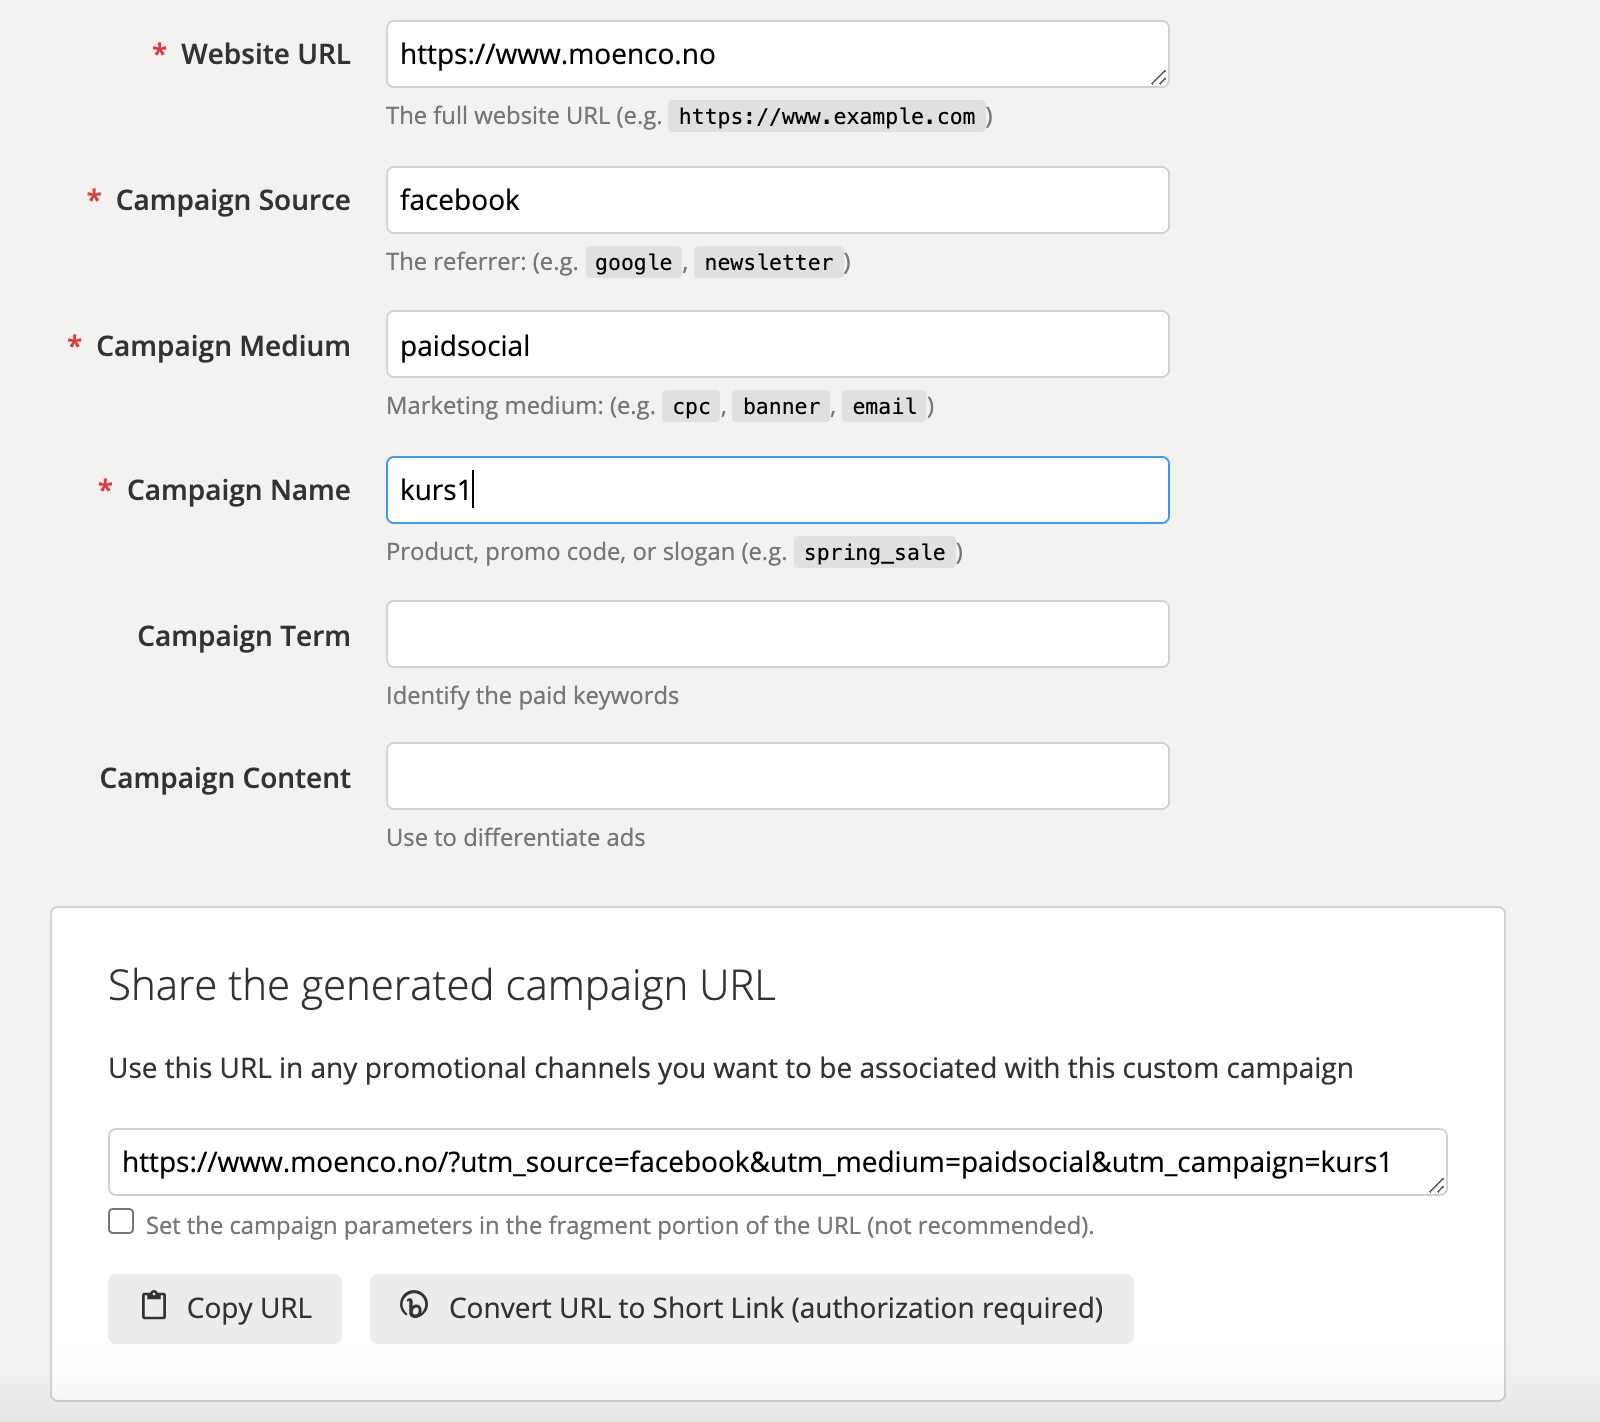The image size is (1600, 1422).
Task: Select the generated campaign URL text box
Action: [778, 1162]
